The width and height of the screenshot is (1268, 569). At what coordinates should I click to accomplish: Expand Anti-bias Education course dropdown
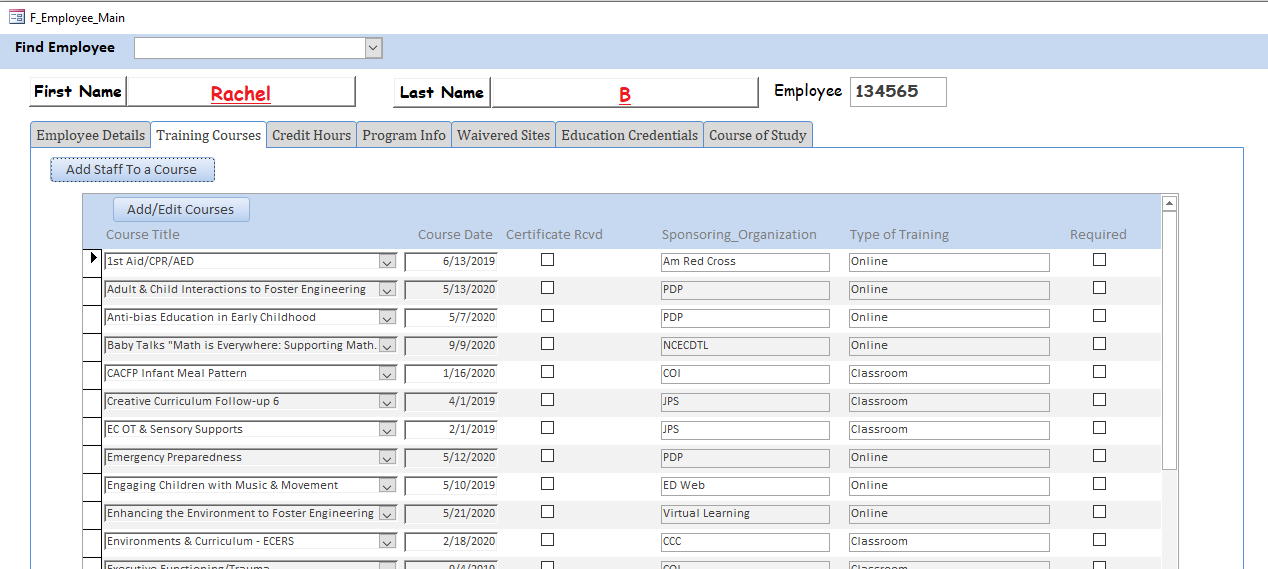387,318
